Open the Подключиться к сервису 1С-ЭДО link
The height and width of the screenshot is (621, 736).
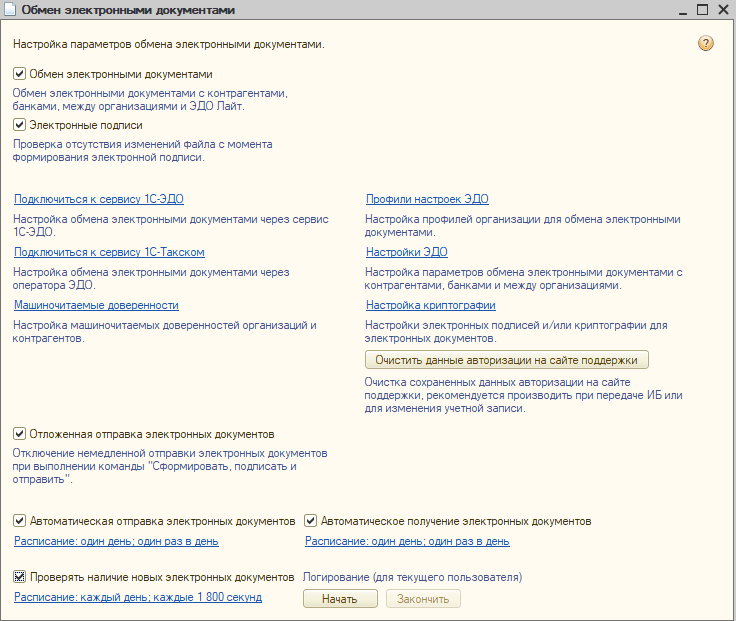(x=99, y=199)
